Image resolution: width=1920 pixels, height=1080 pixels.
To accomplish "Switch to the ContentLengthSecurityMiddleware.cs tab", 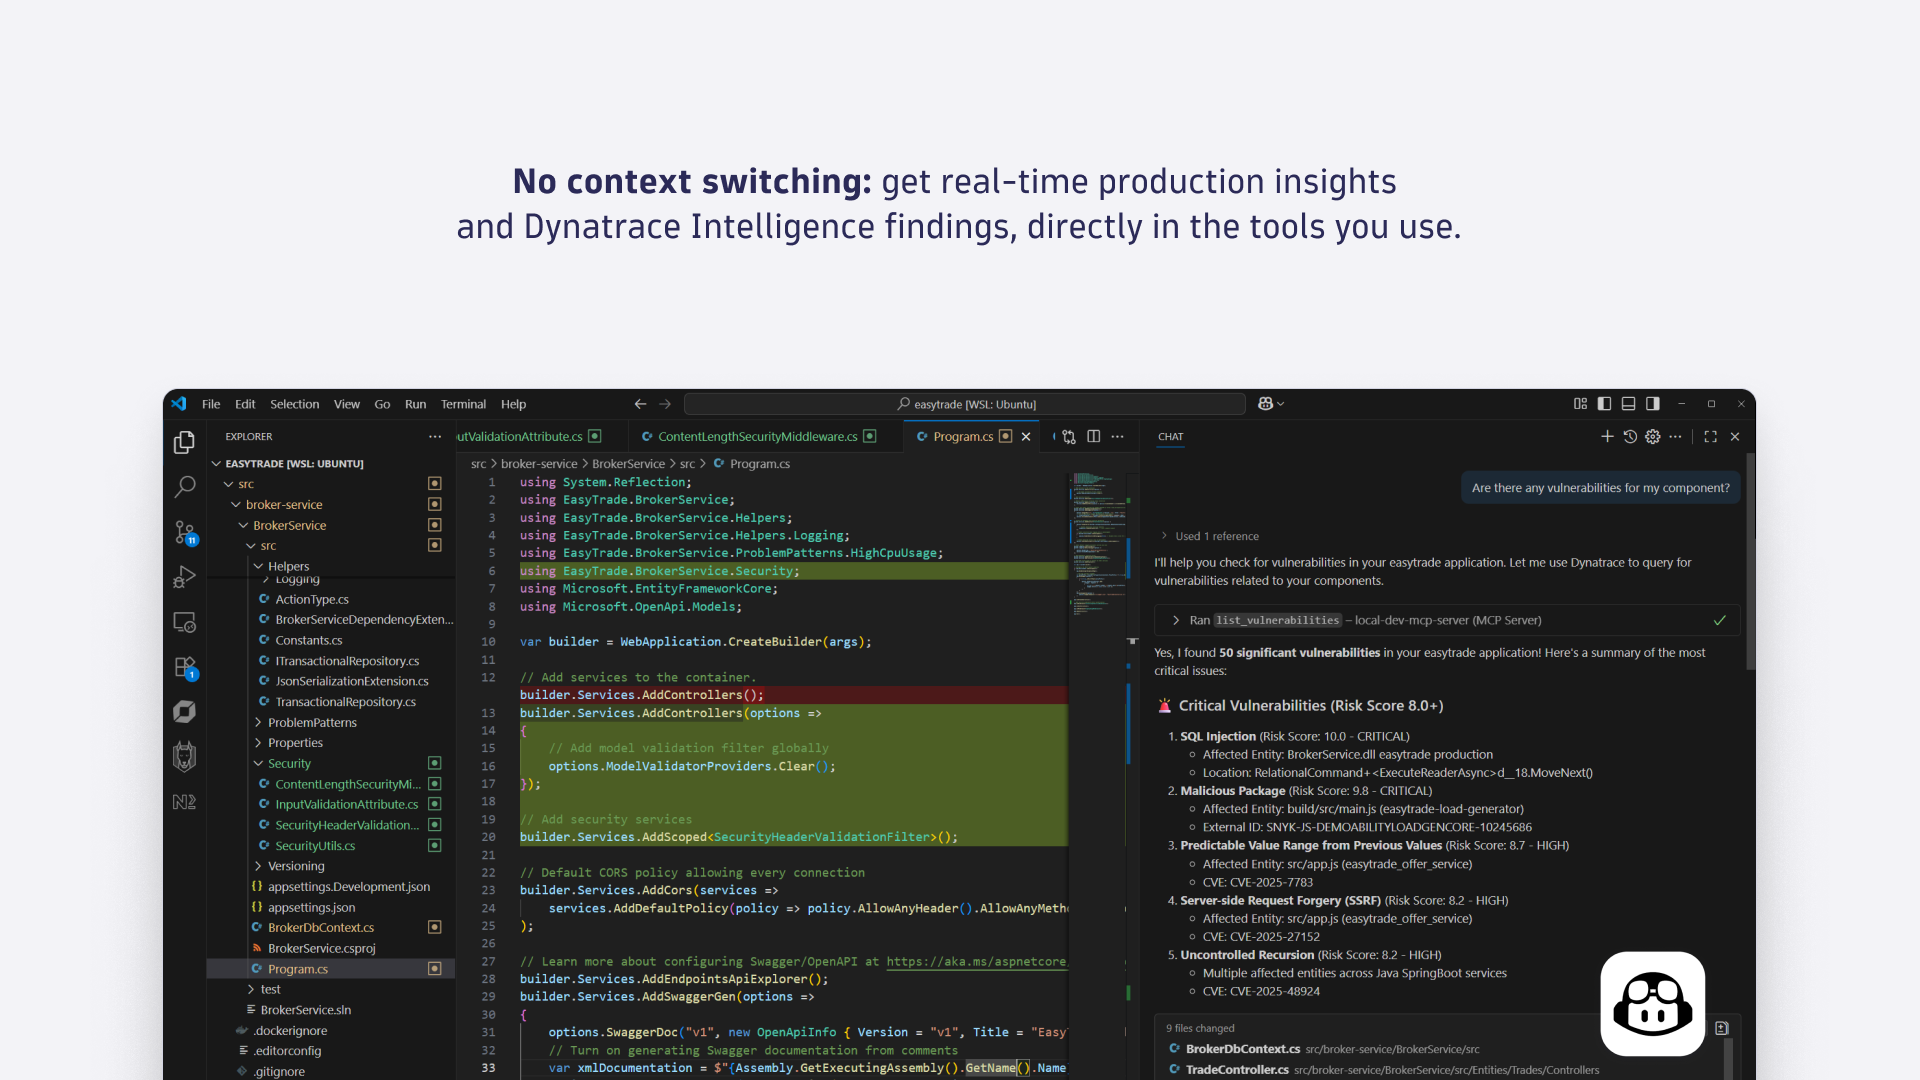I will click(755, 436).
